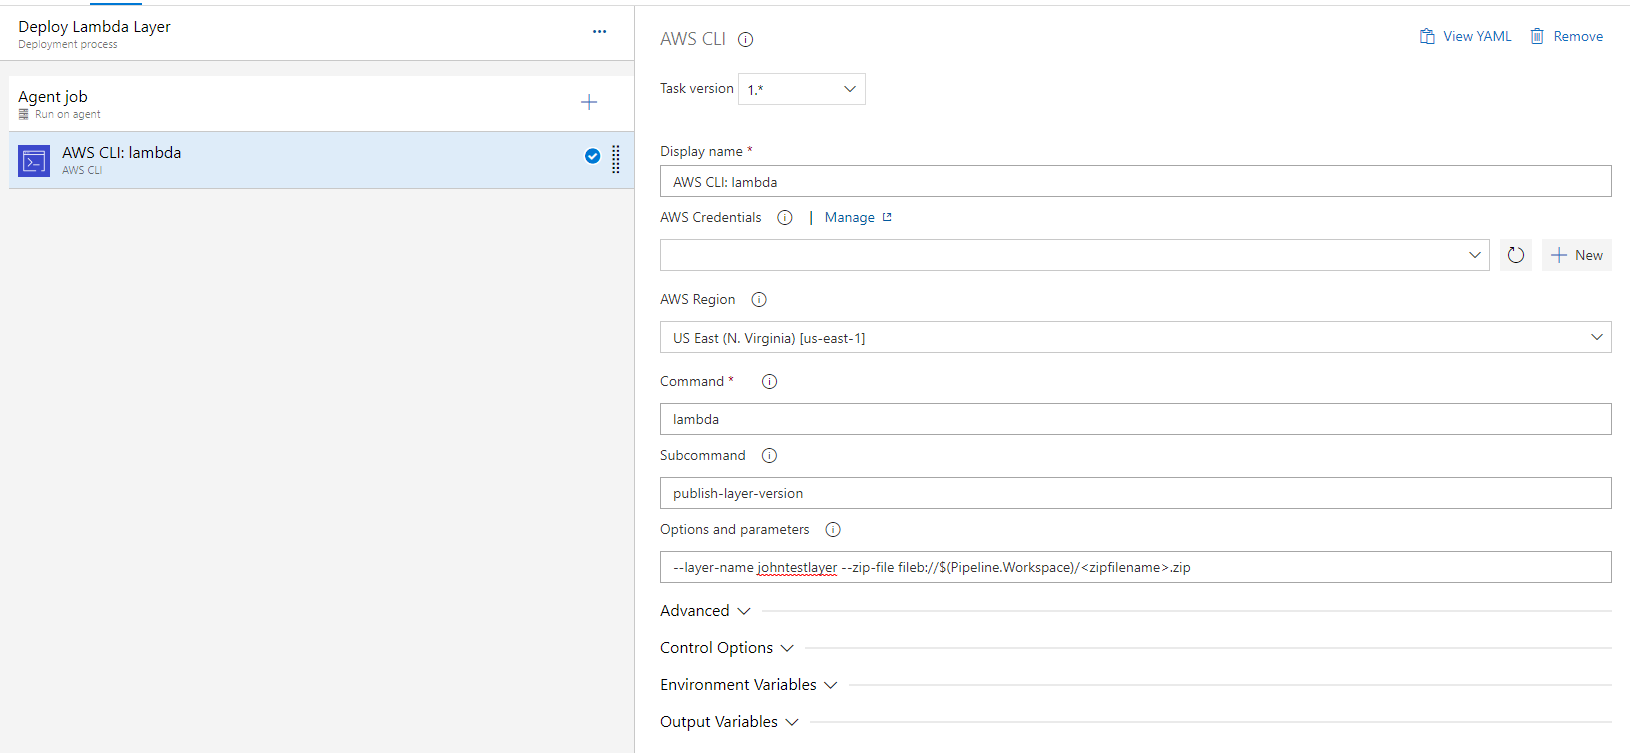Click the Run on agent icon under Agent job
1630x753 pixels.
[x=24, y=114]
